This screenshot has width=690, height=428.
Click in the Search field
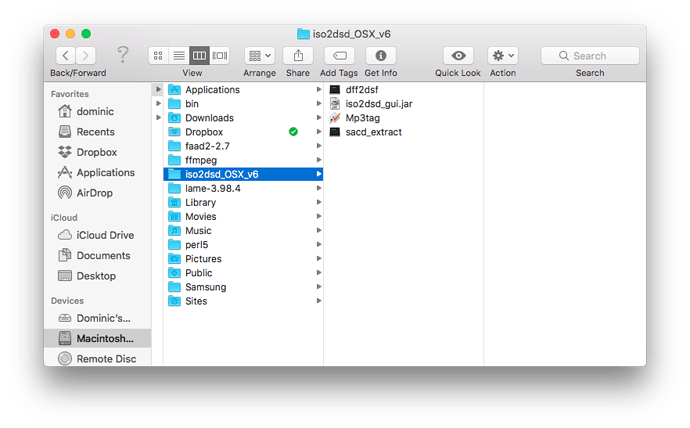click(x=590, y=55)
